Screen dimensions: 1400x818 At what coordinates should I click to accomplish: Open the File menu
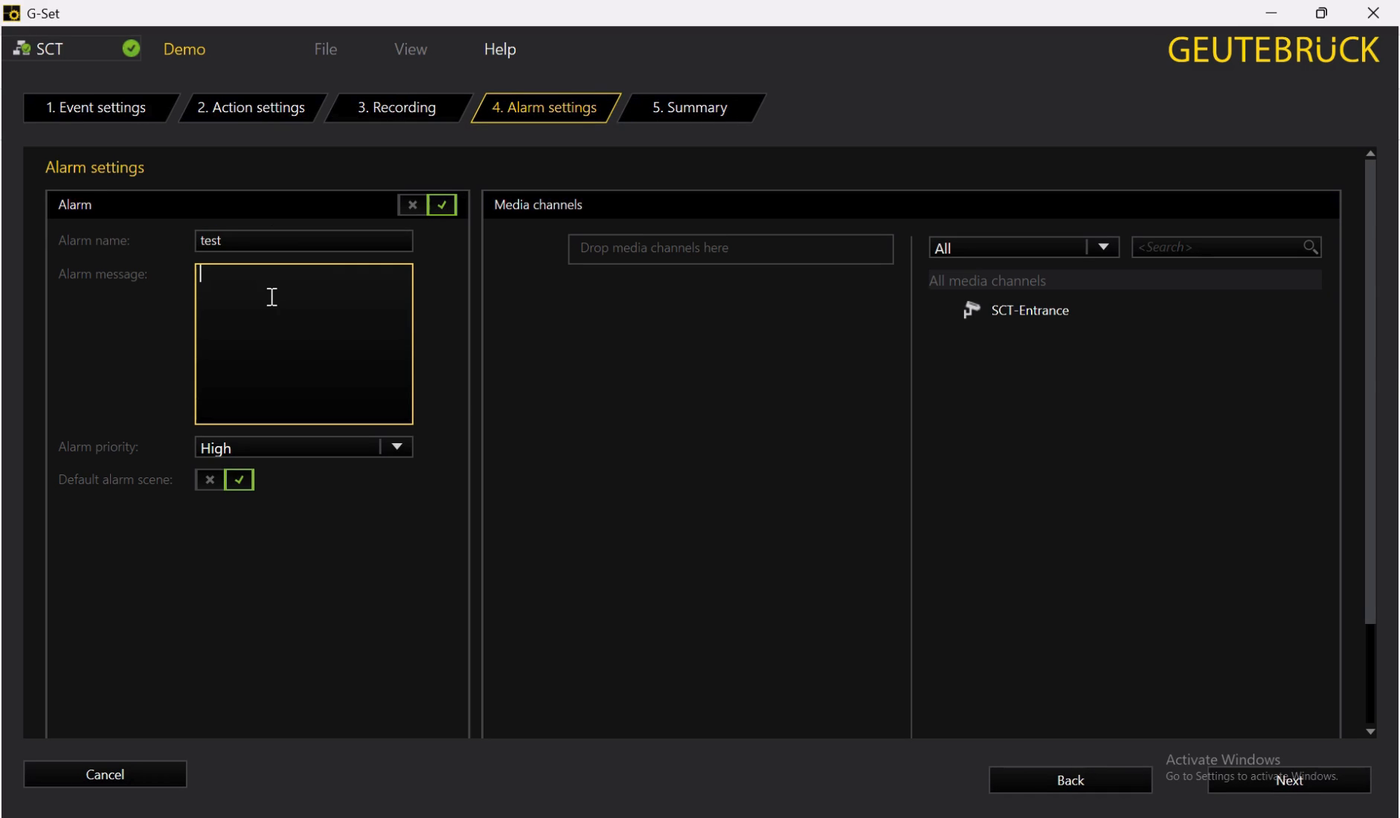pyautogui.click(x=325, y=49)
